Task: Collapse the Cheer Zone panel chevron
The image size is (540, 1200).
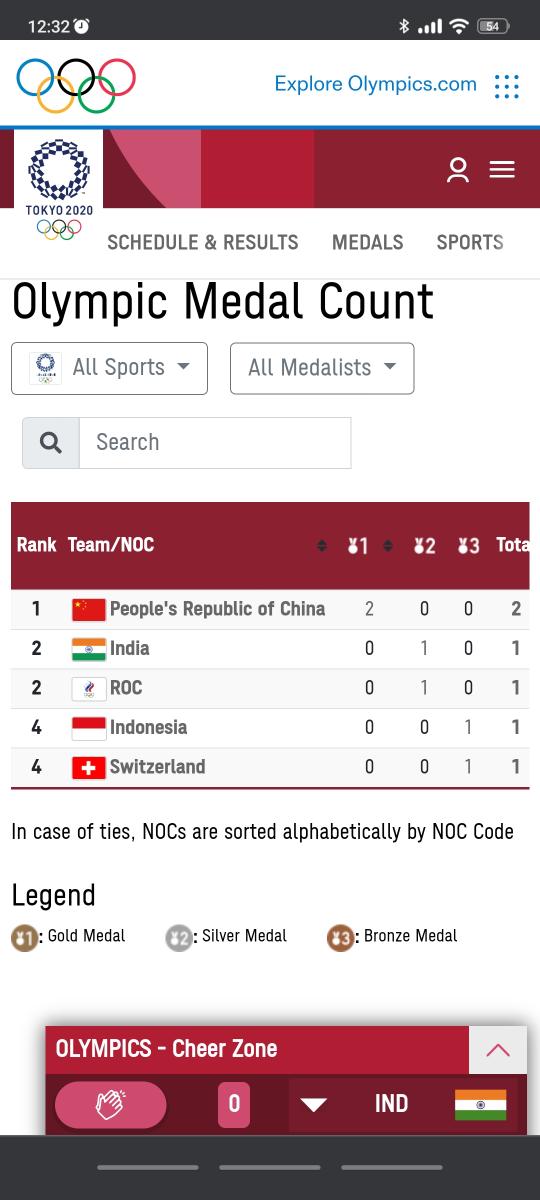Action: pos(498,1050)
